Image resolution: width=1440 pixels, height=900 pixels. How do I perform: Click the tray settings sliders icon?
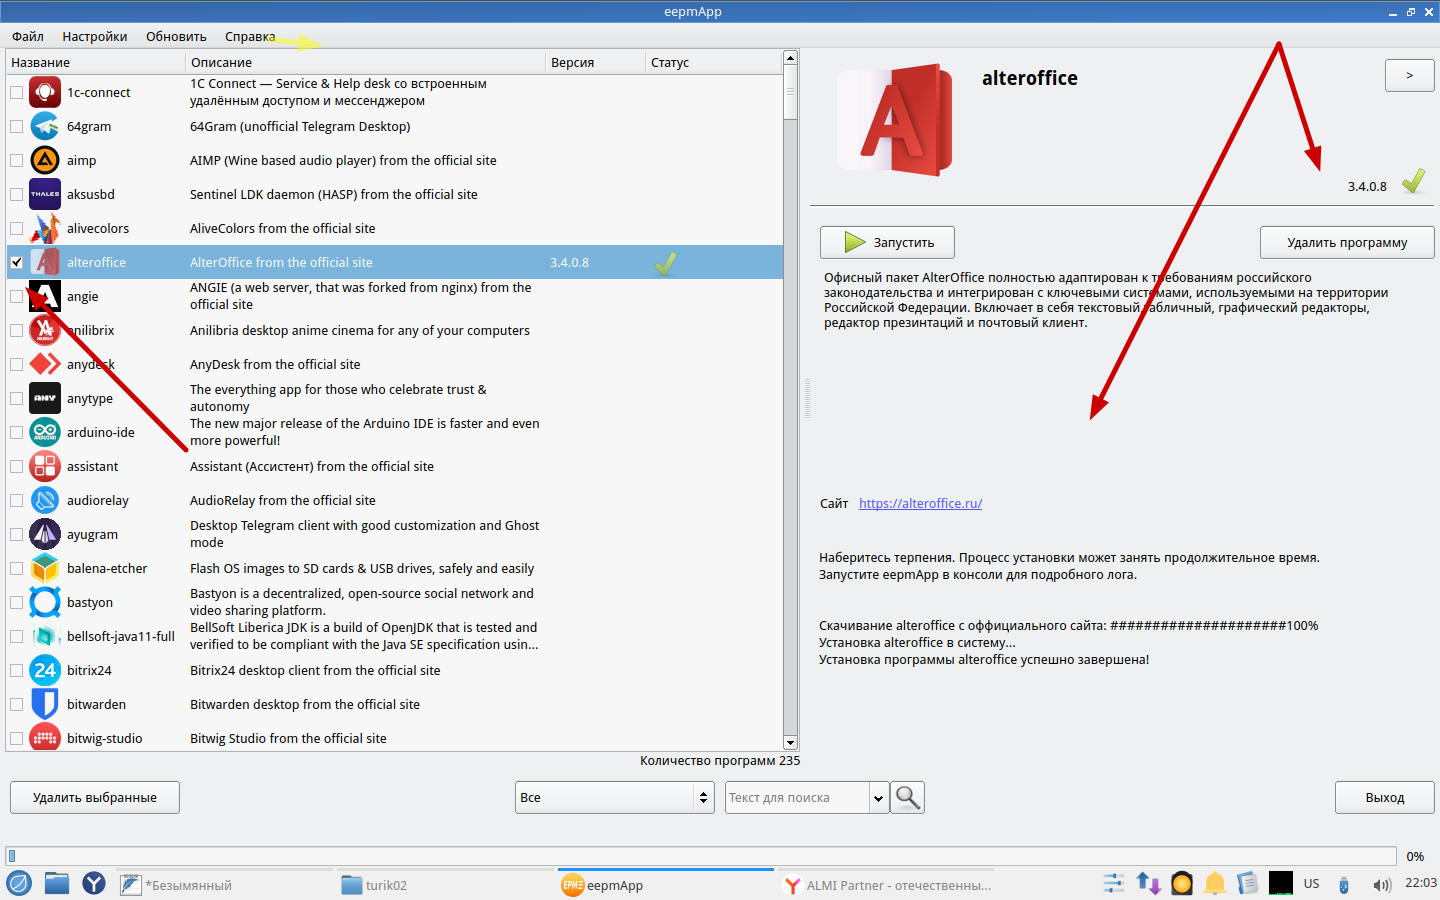point(1114,883)
